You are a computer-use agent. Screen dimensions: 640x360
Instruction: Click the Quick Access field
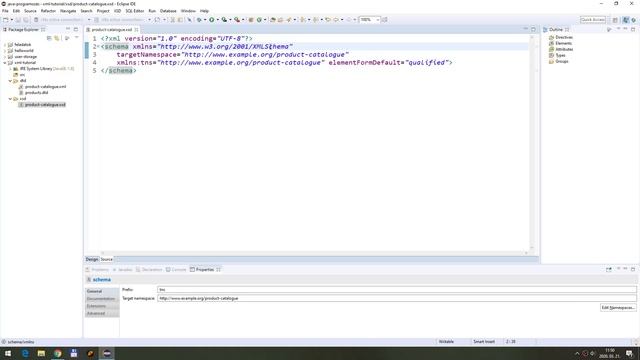click(x=593, y=20)
